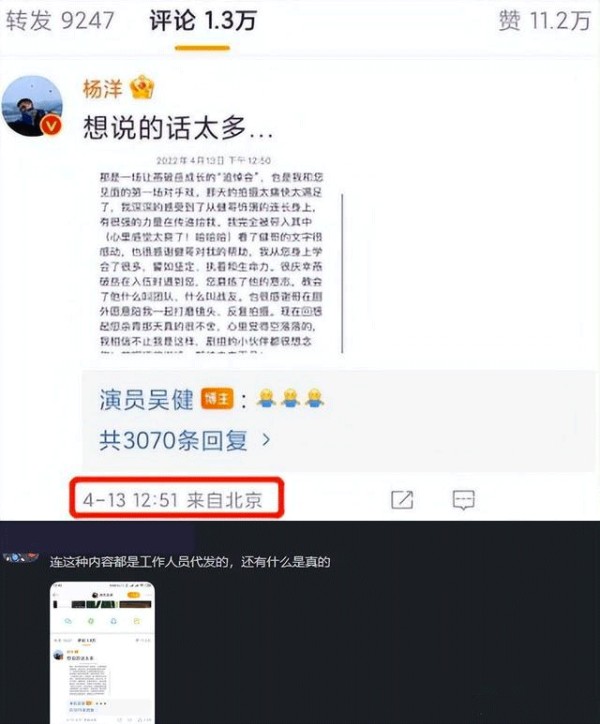Open 演员吴健 user profile link
Screen dimensions: 600x724
click(146, 399)
